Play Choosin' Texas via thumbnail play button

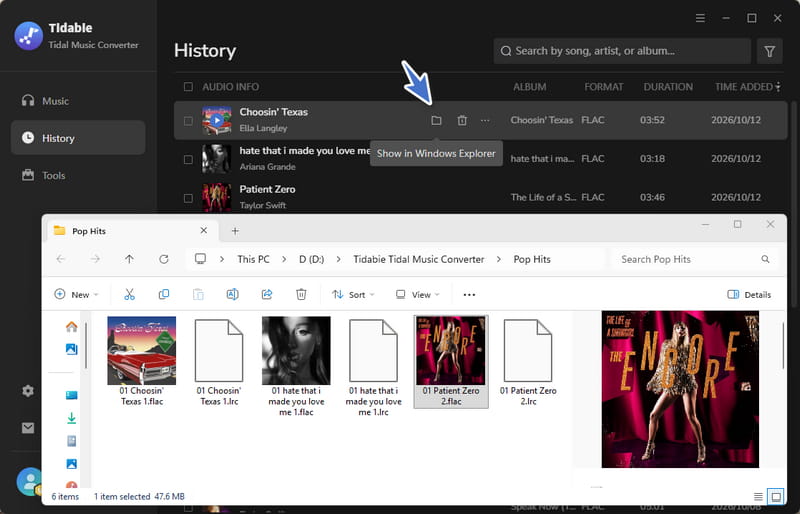pyautogui.click(x=217, y=120)
